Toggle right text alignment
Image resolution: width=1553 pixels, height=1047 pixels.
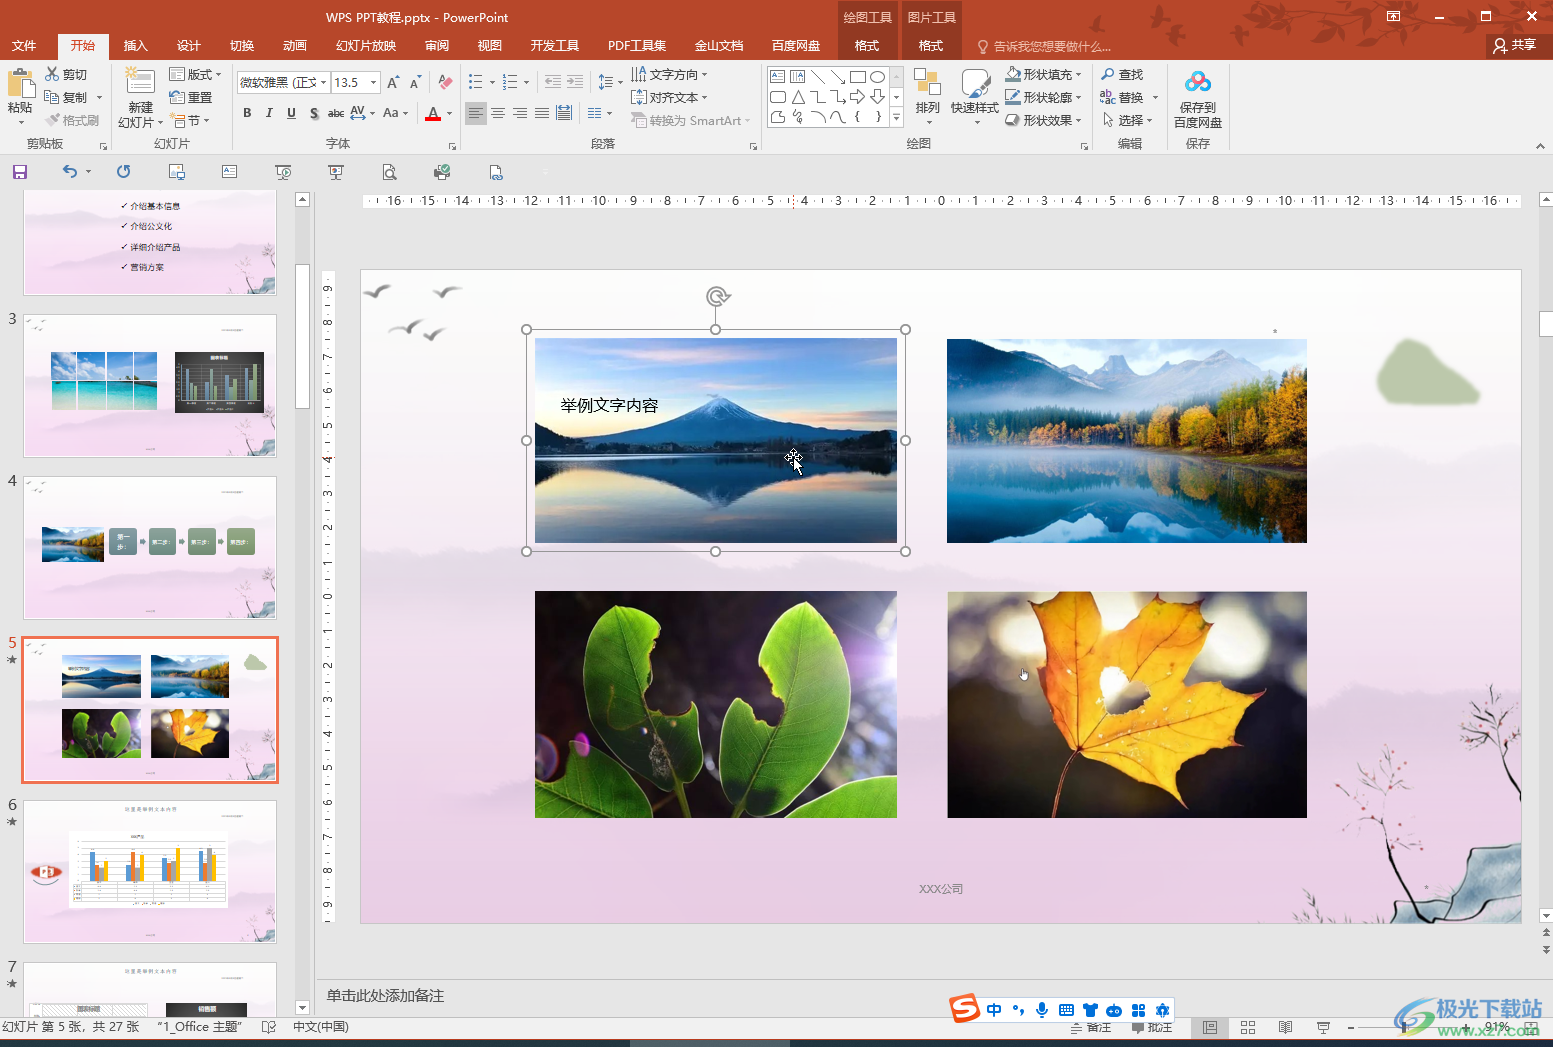(x=520, y=113)
